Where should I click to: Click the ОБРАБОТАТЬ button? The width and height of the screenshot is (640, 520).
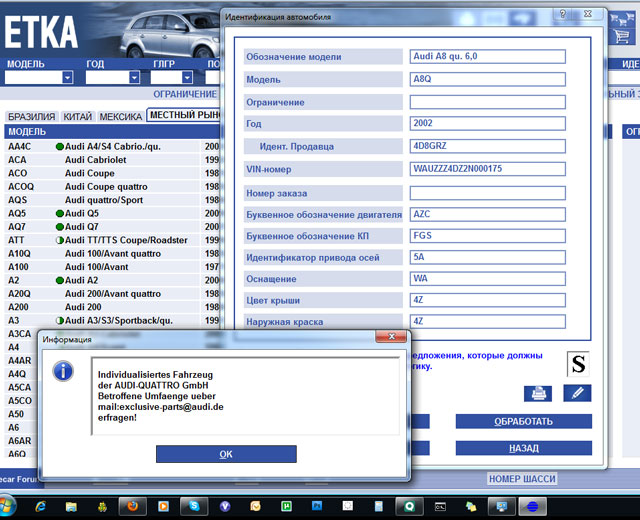(523, 421)
